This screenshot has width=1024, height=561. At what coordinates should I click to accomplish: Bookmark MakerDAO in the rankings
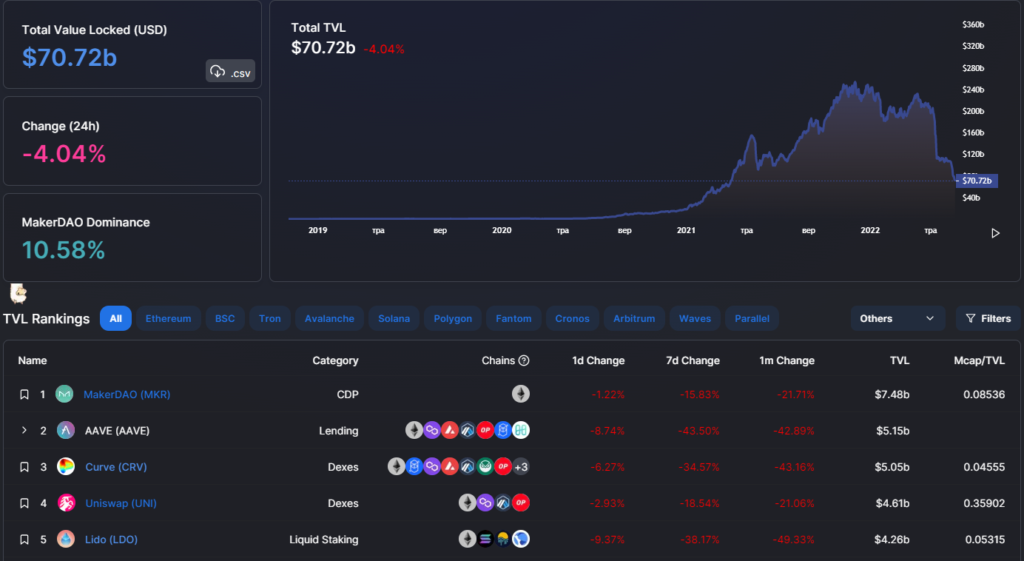[24, 395]
